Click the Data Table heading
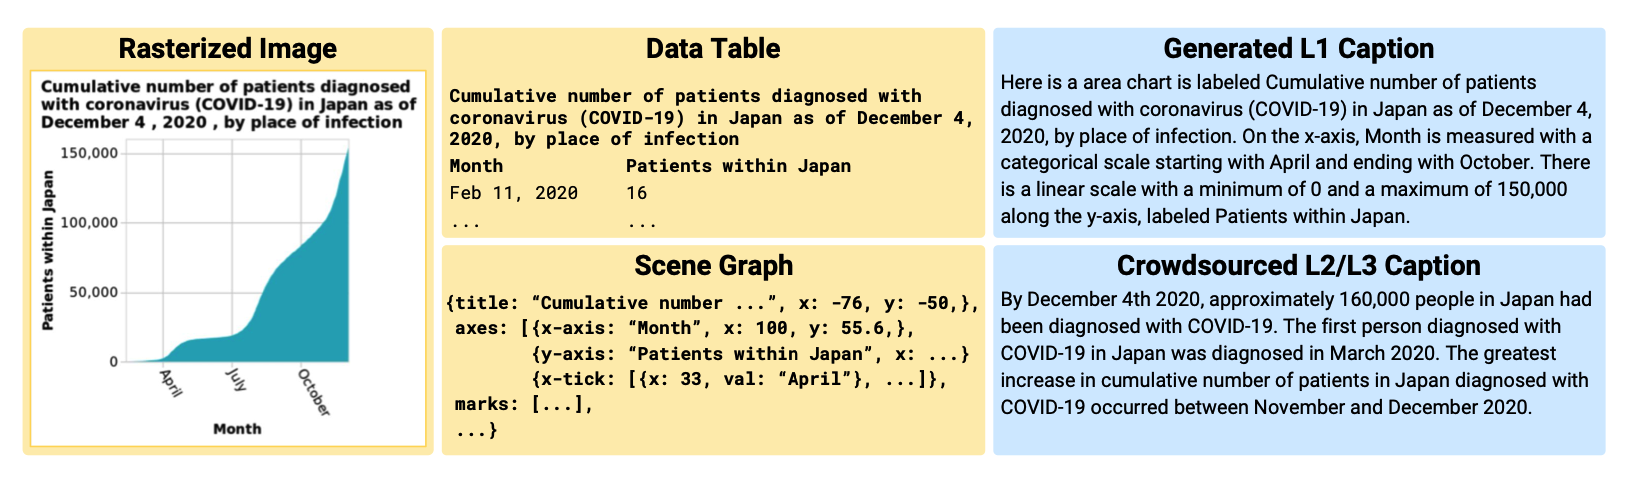Screen dimensions: 1648x492 (x=713, y=48)
